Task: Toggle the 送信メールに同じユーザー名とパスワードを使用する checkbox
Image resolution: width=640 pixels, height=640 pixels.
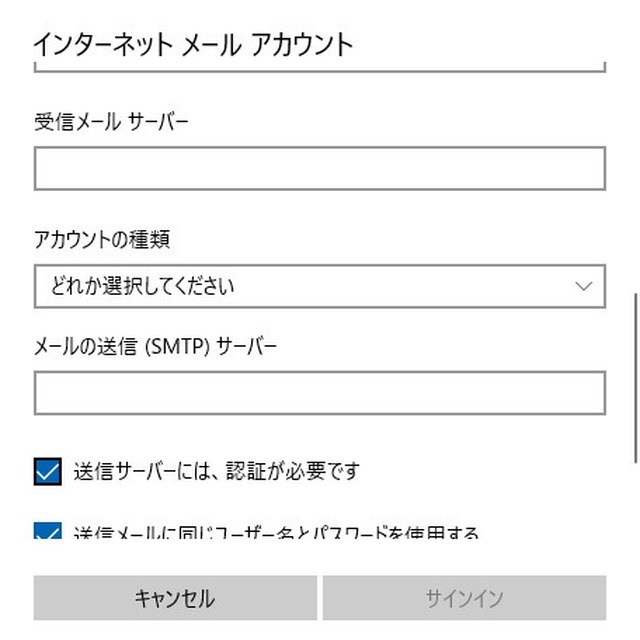Action: point(48,532)
